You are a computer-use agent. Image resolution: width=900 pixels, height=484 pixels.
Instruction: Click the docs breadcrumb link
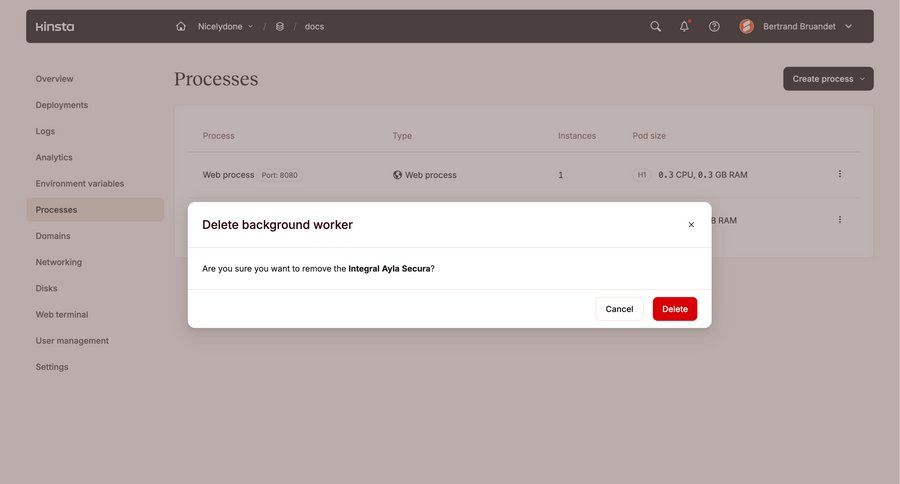click(x=314, y=26)
